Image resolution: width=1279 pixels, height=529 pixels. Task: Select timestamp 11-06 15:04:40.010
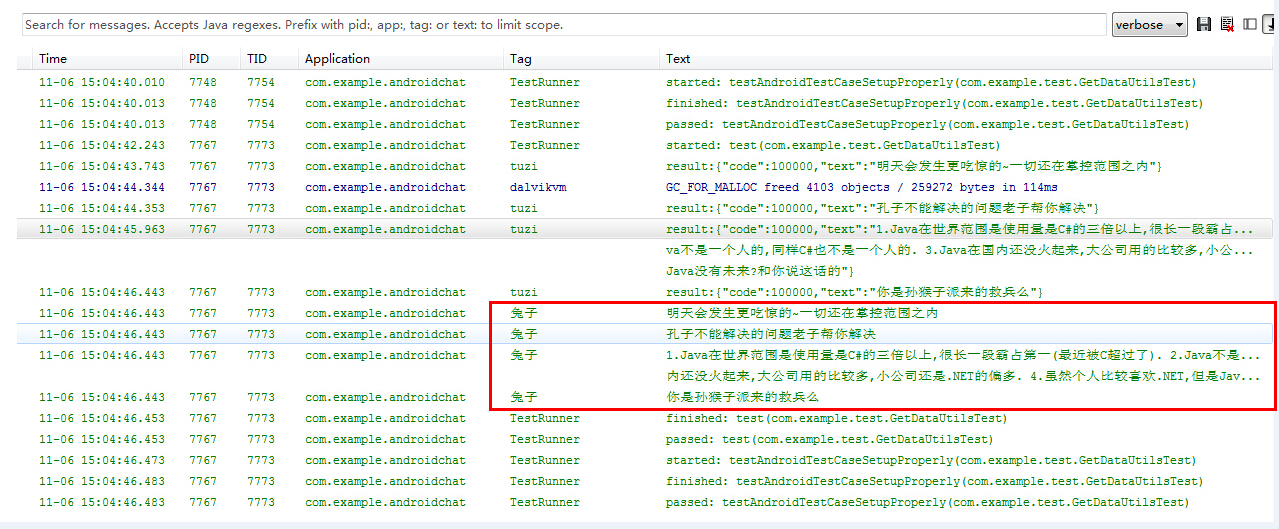pos(102,83)
